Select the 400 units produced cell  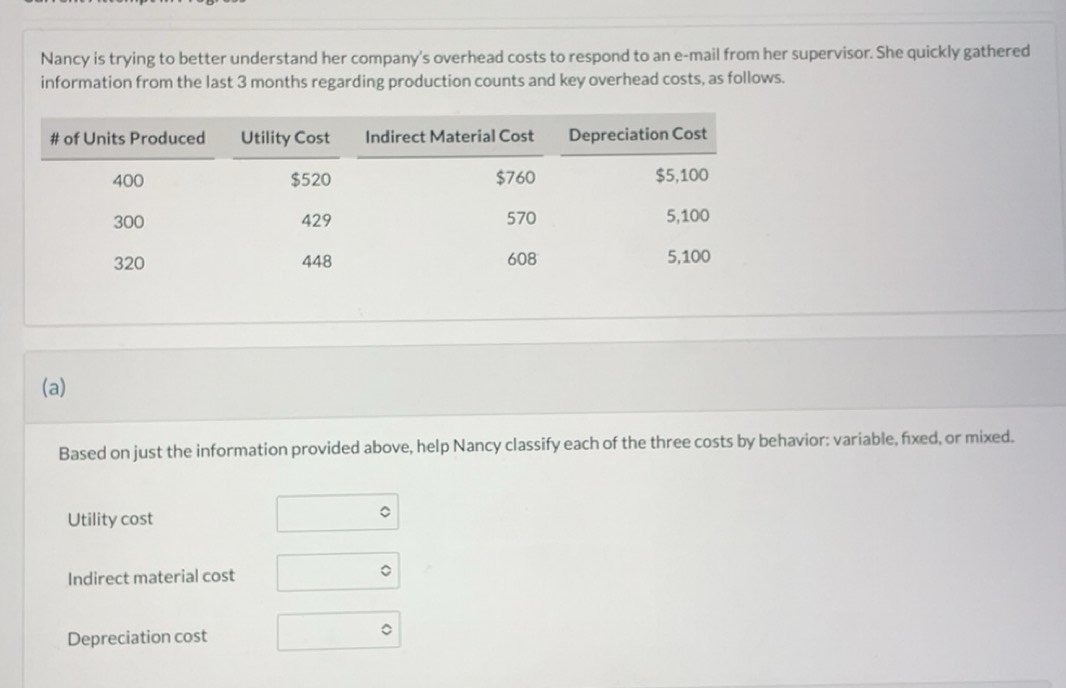(x=128, y=181)
